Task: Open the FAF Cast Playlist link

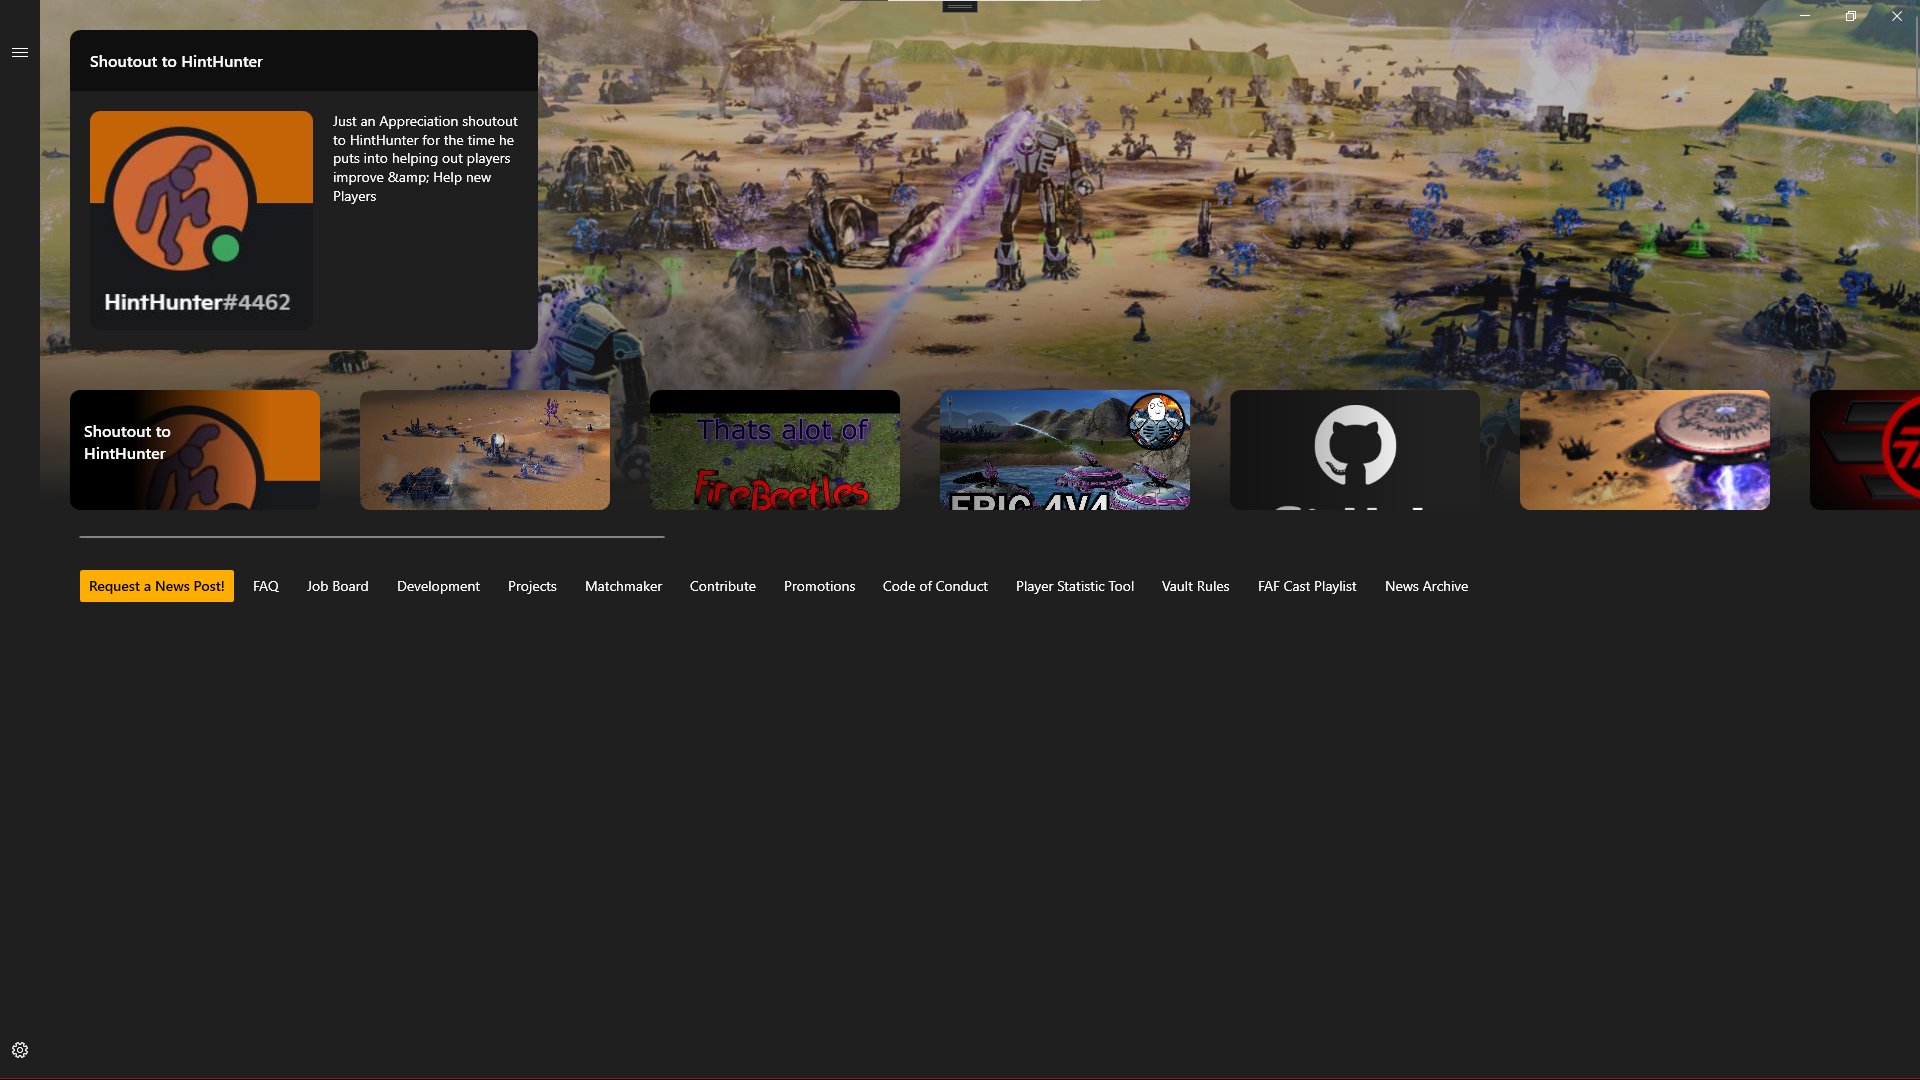Action: 1307,586
